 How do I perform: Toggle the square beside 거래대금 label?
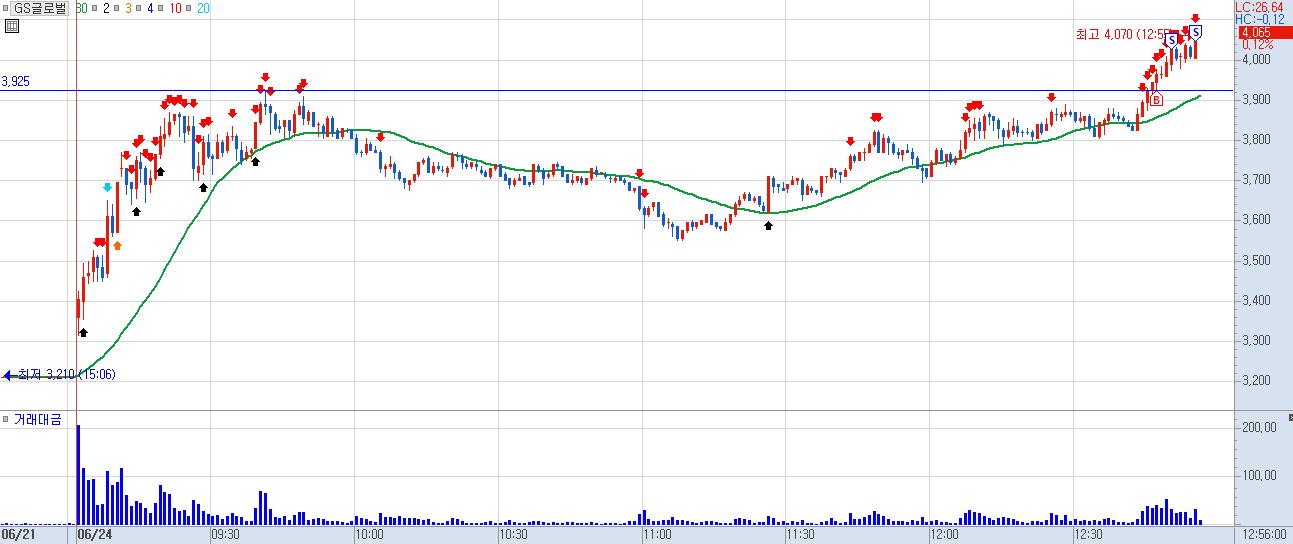coord(6,419)
